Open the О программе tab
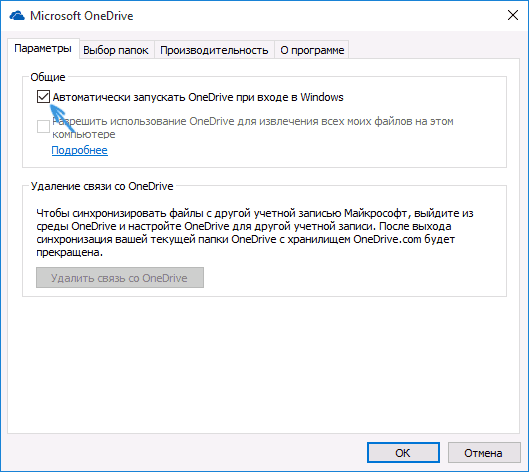Viewport: 529px width, 472px height. (x=312, y=50)
